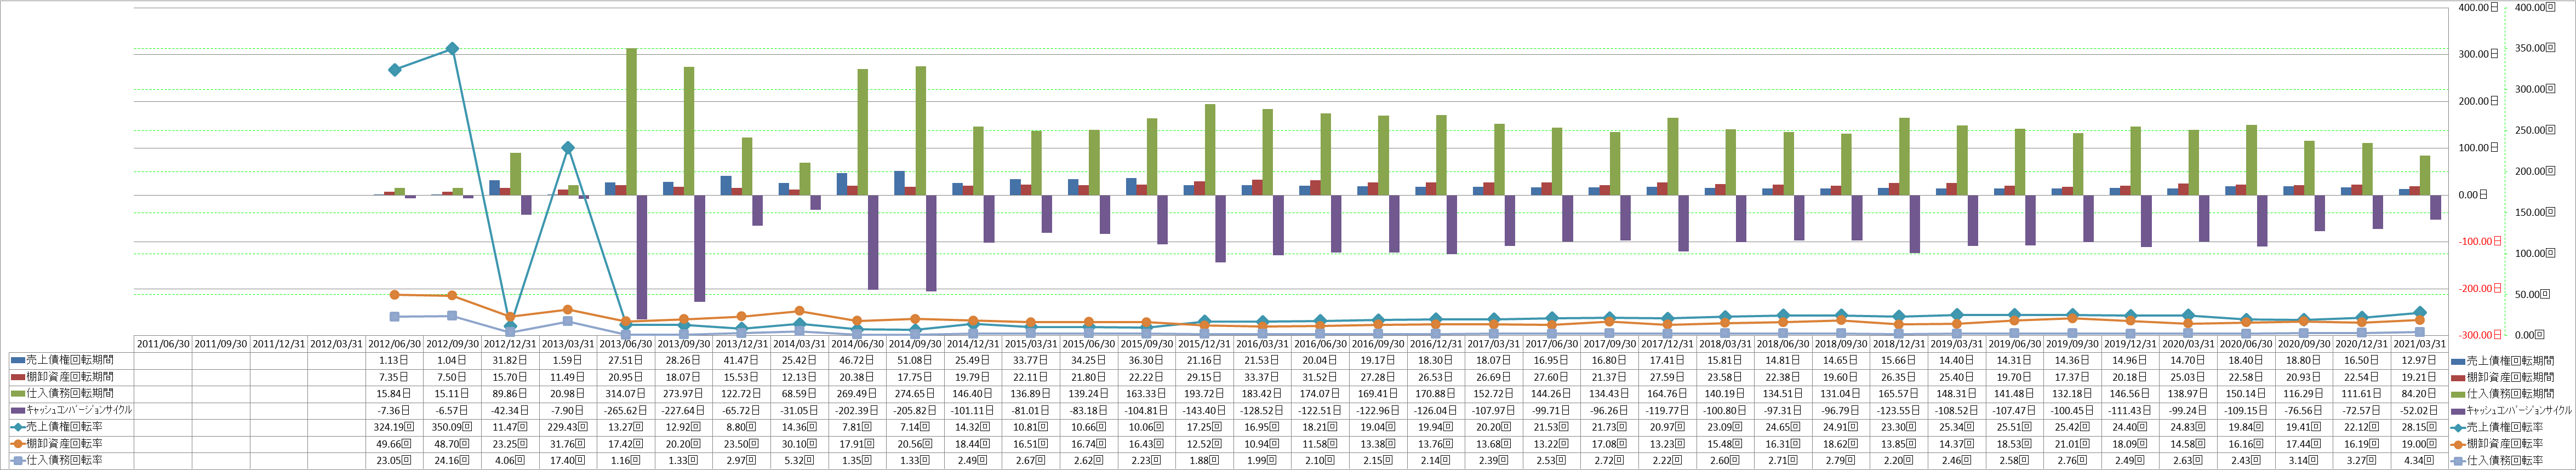Click the 2018/12/31 date column header
This screenshot has width=2576, height=470.
[x=1900, y=344]
